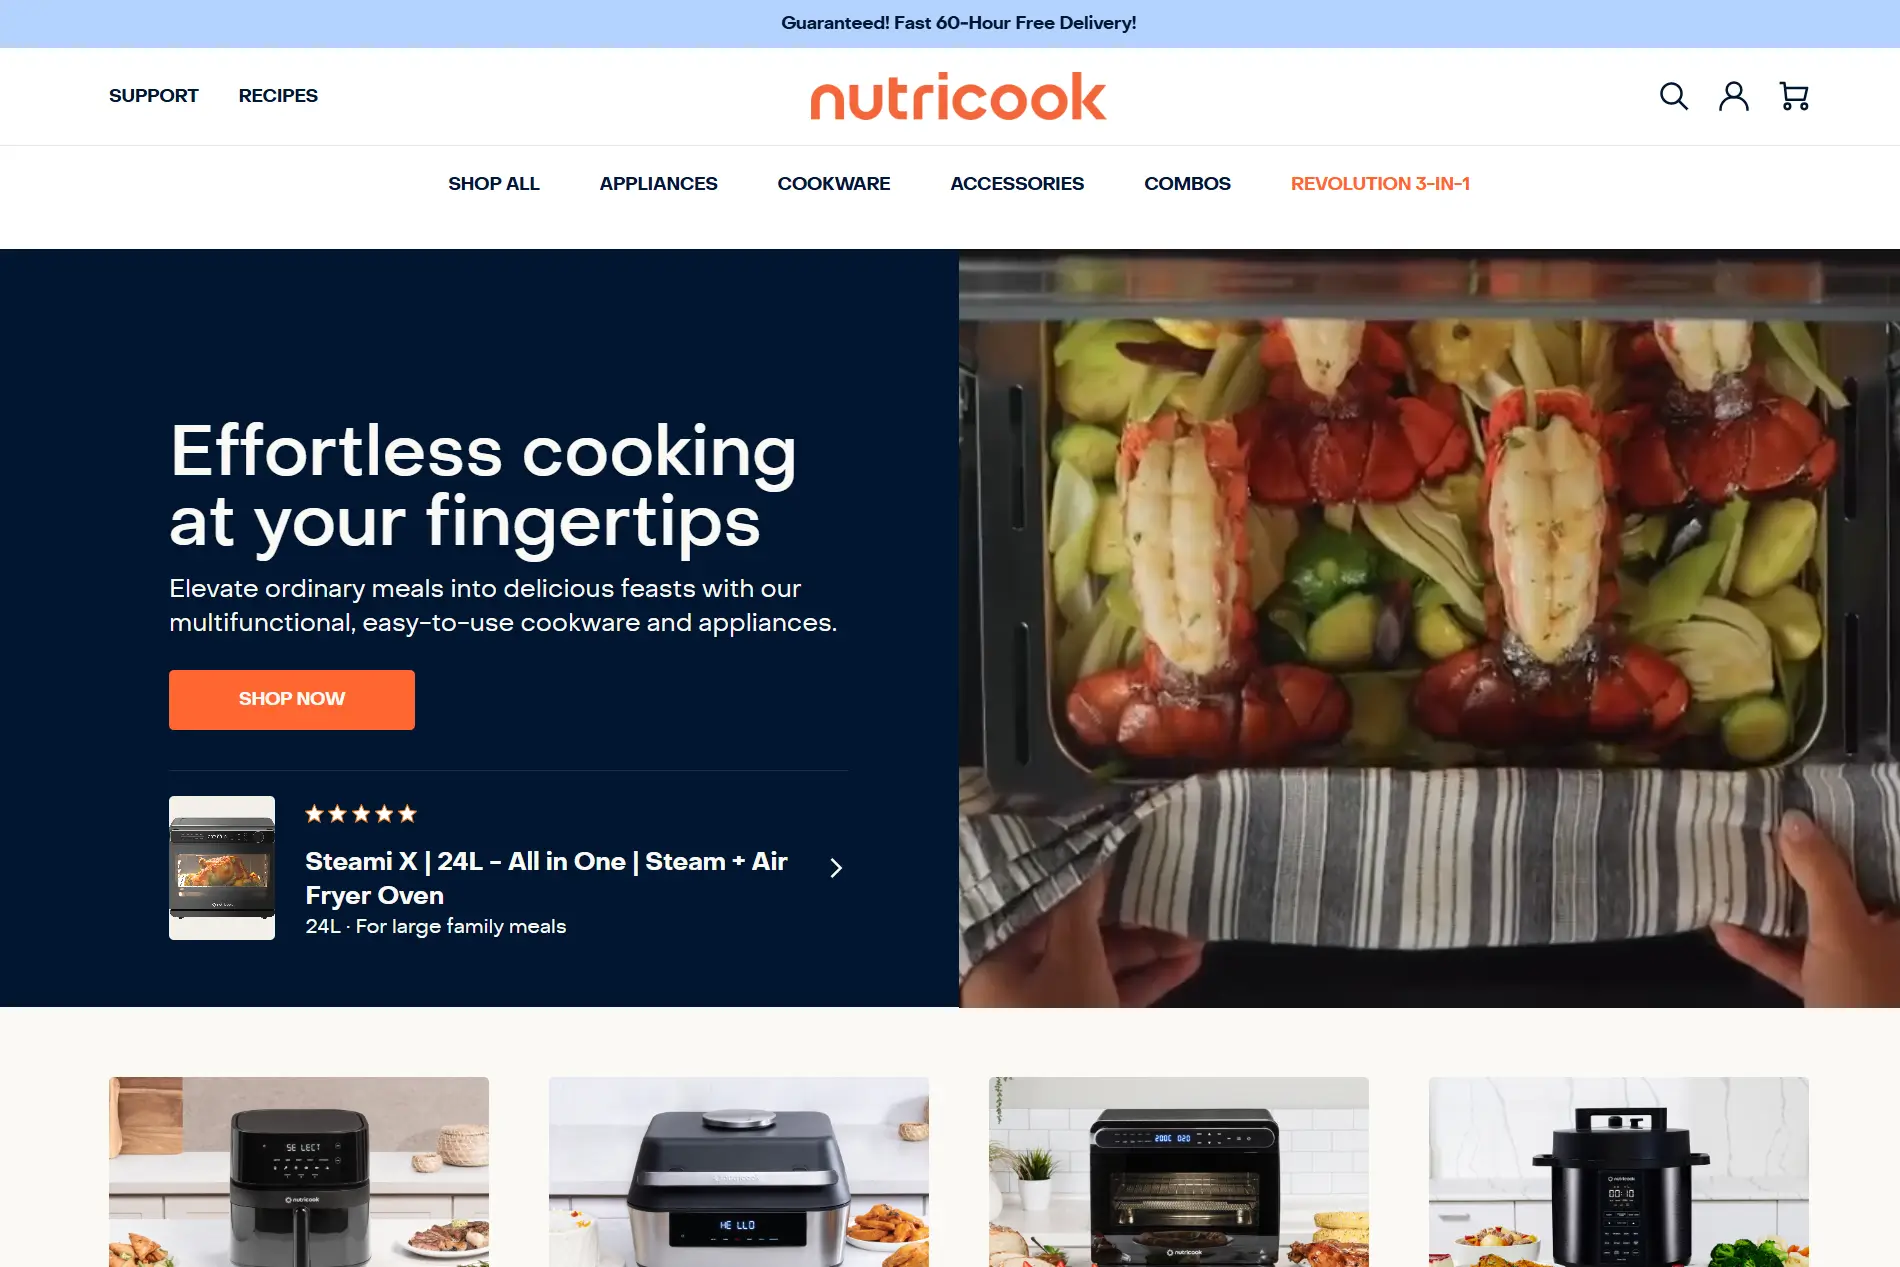This screenshot has height=1267, width=1900.
Task: Open the user account icon
Action: point(1733,96)
